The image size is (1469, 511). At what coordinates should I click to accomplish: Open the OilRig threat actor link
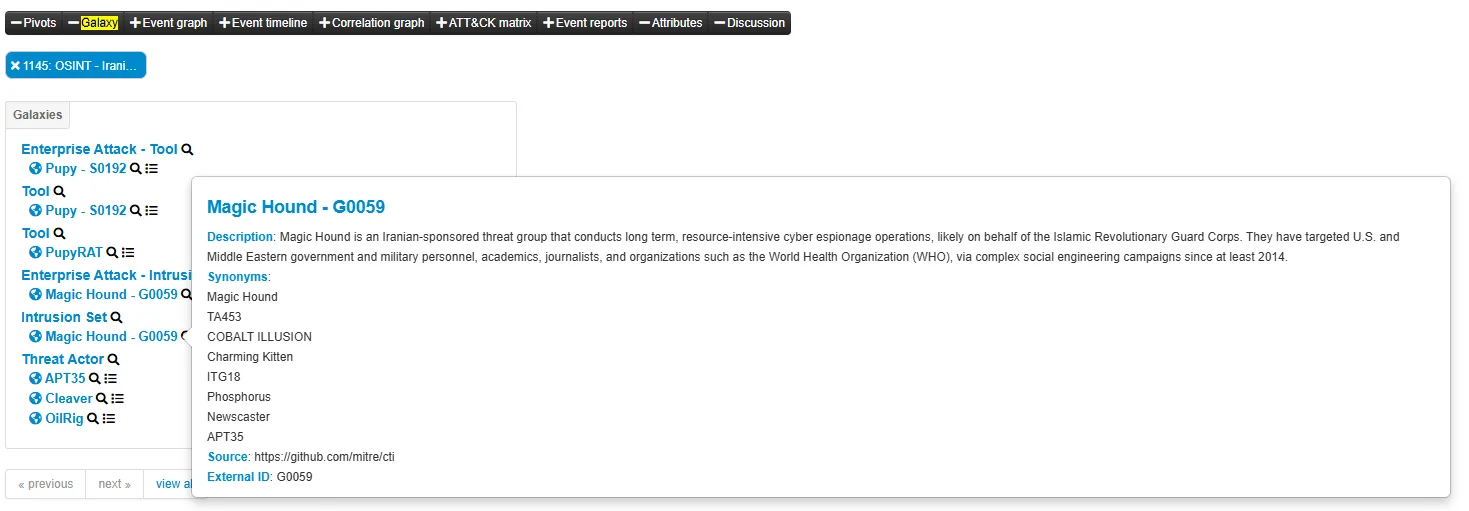pyautogui.click(x=64, y=419)
